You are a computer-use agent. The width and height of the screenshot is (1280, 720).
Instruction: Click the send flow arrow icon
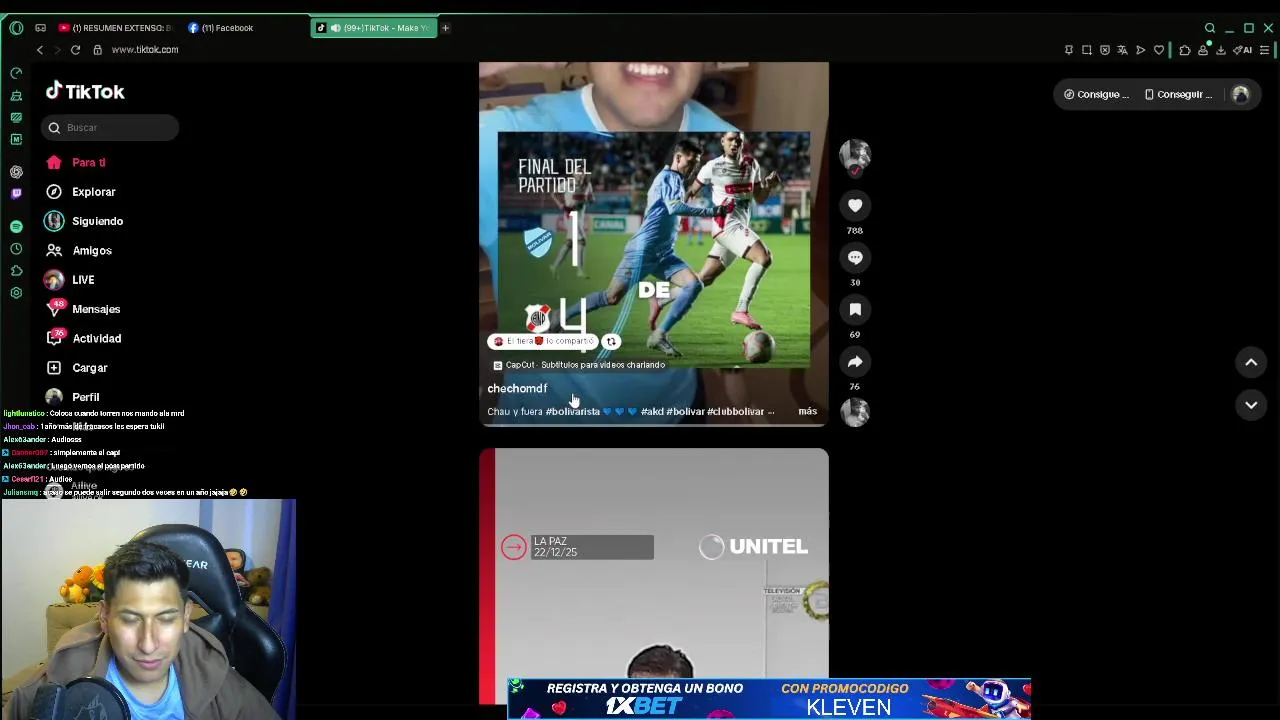1140,50
